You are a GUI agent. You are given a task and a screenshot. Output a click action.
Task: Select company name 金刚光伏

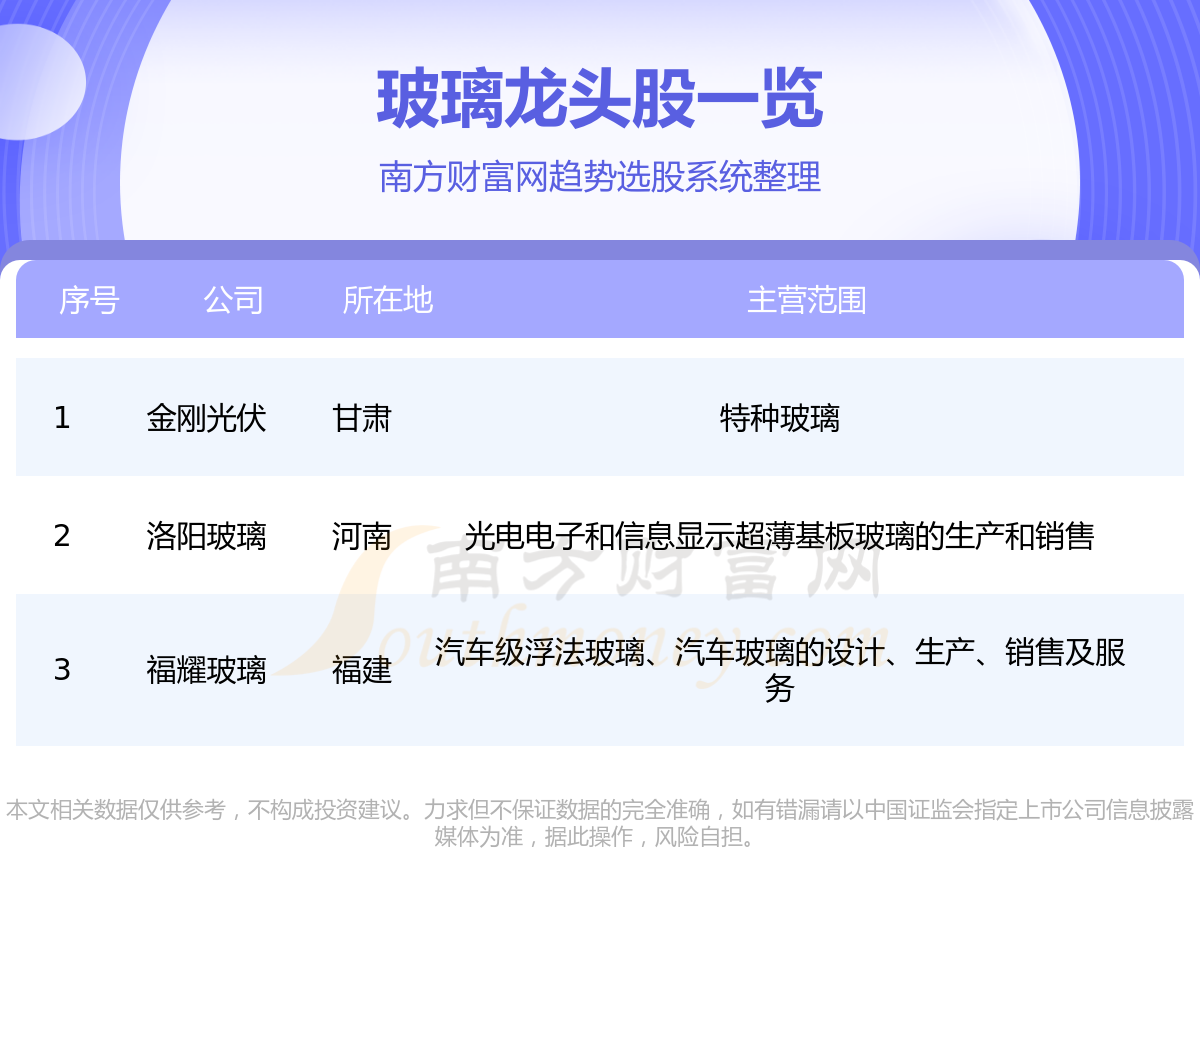click(206, 418)
